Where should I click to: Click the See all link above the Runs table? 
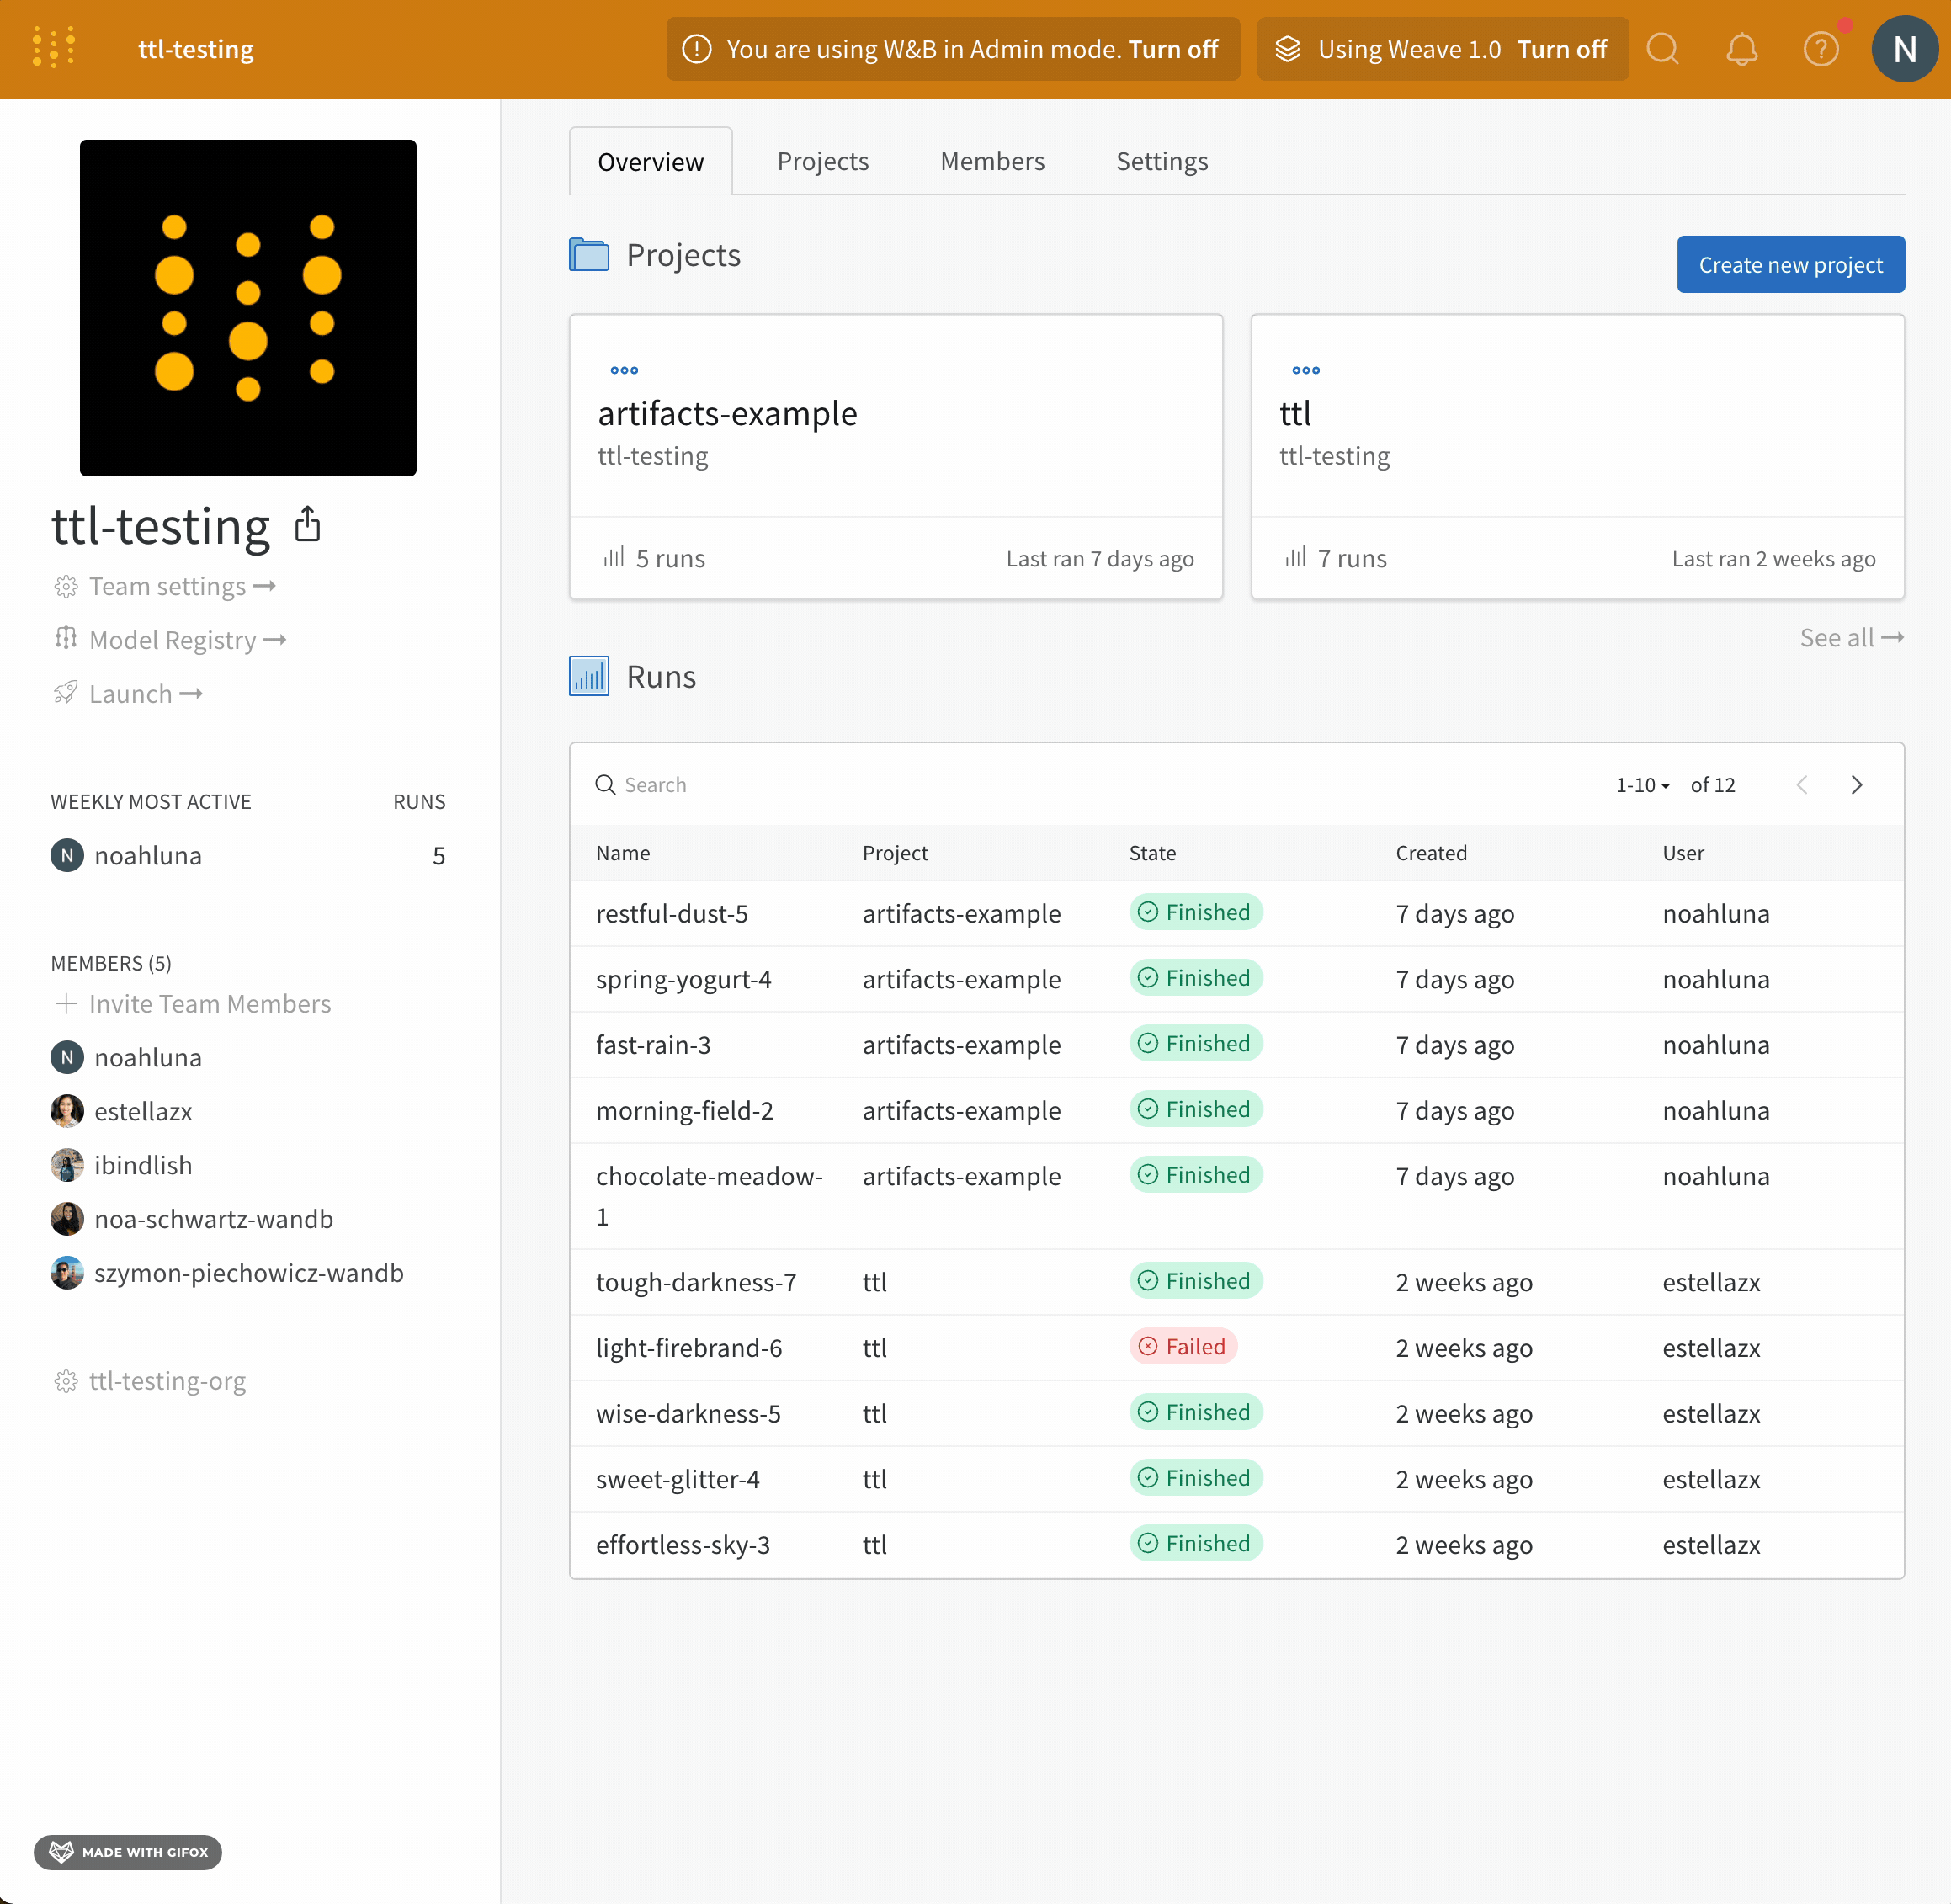click(1851, 637)
